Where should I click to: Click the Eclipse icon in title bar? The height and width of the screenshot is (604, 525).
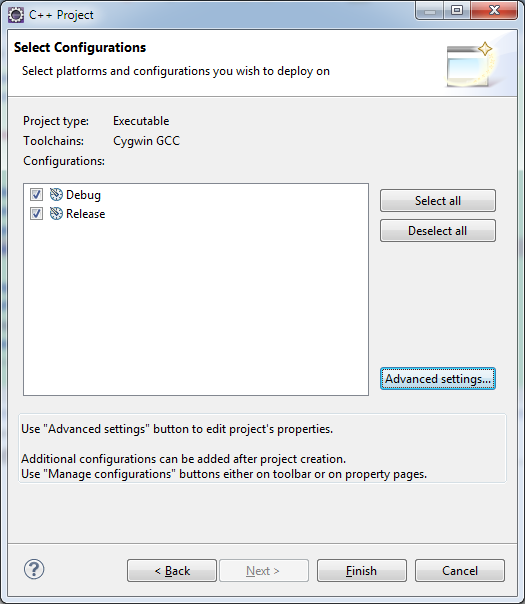click(16, 15)
